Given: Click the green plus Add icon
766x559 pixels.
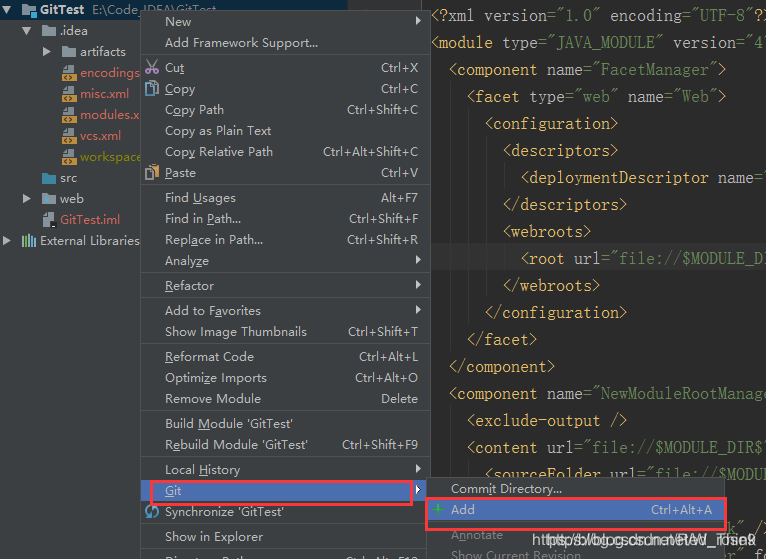Looking at the screenshot, I should [x=438, y=509].
